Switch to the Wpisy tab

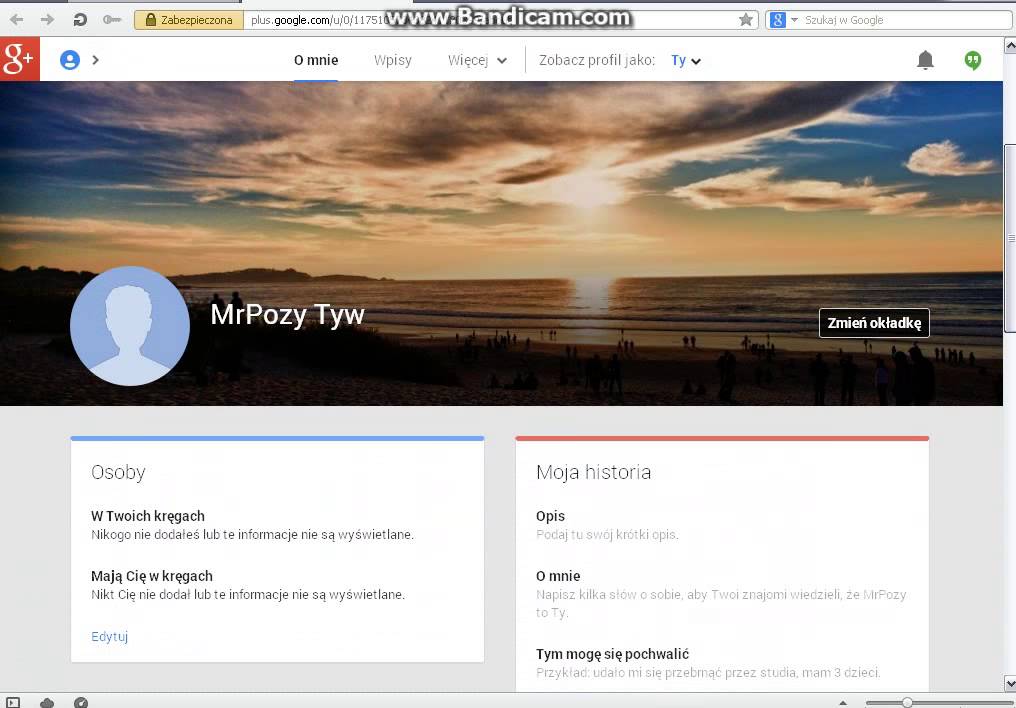point(393,60)
